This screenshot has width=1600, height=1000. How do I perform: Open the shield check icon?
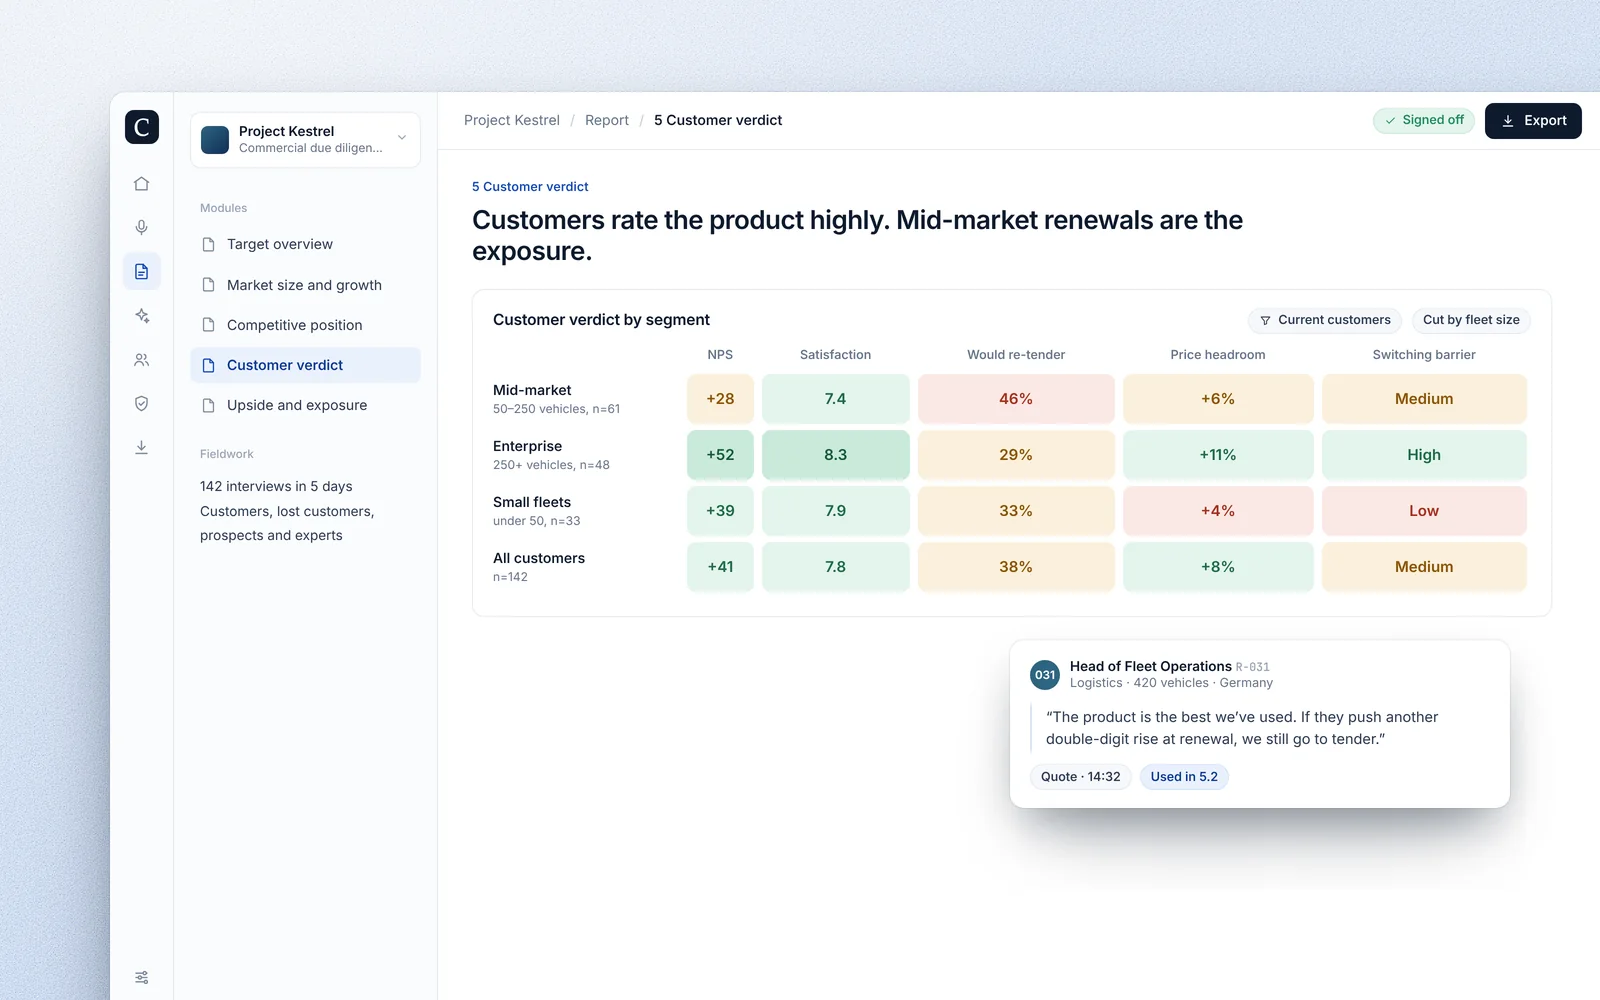[142, 404]
